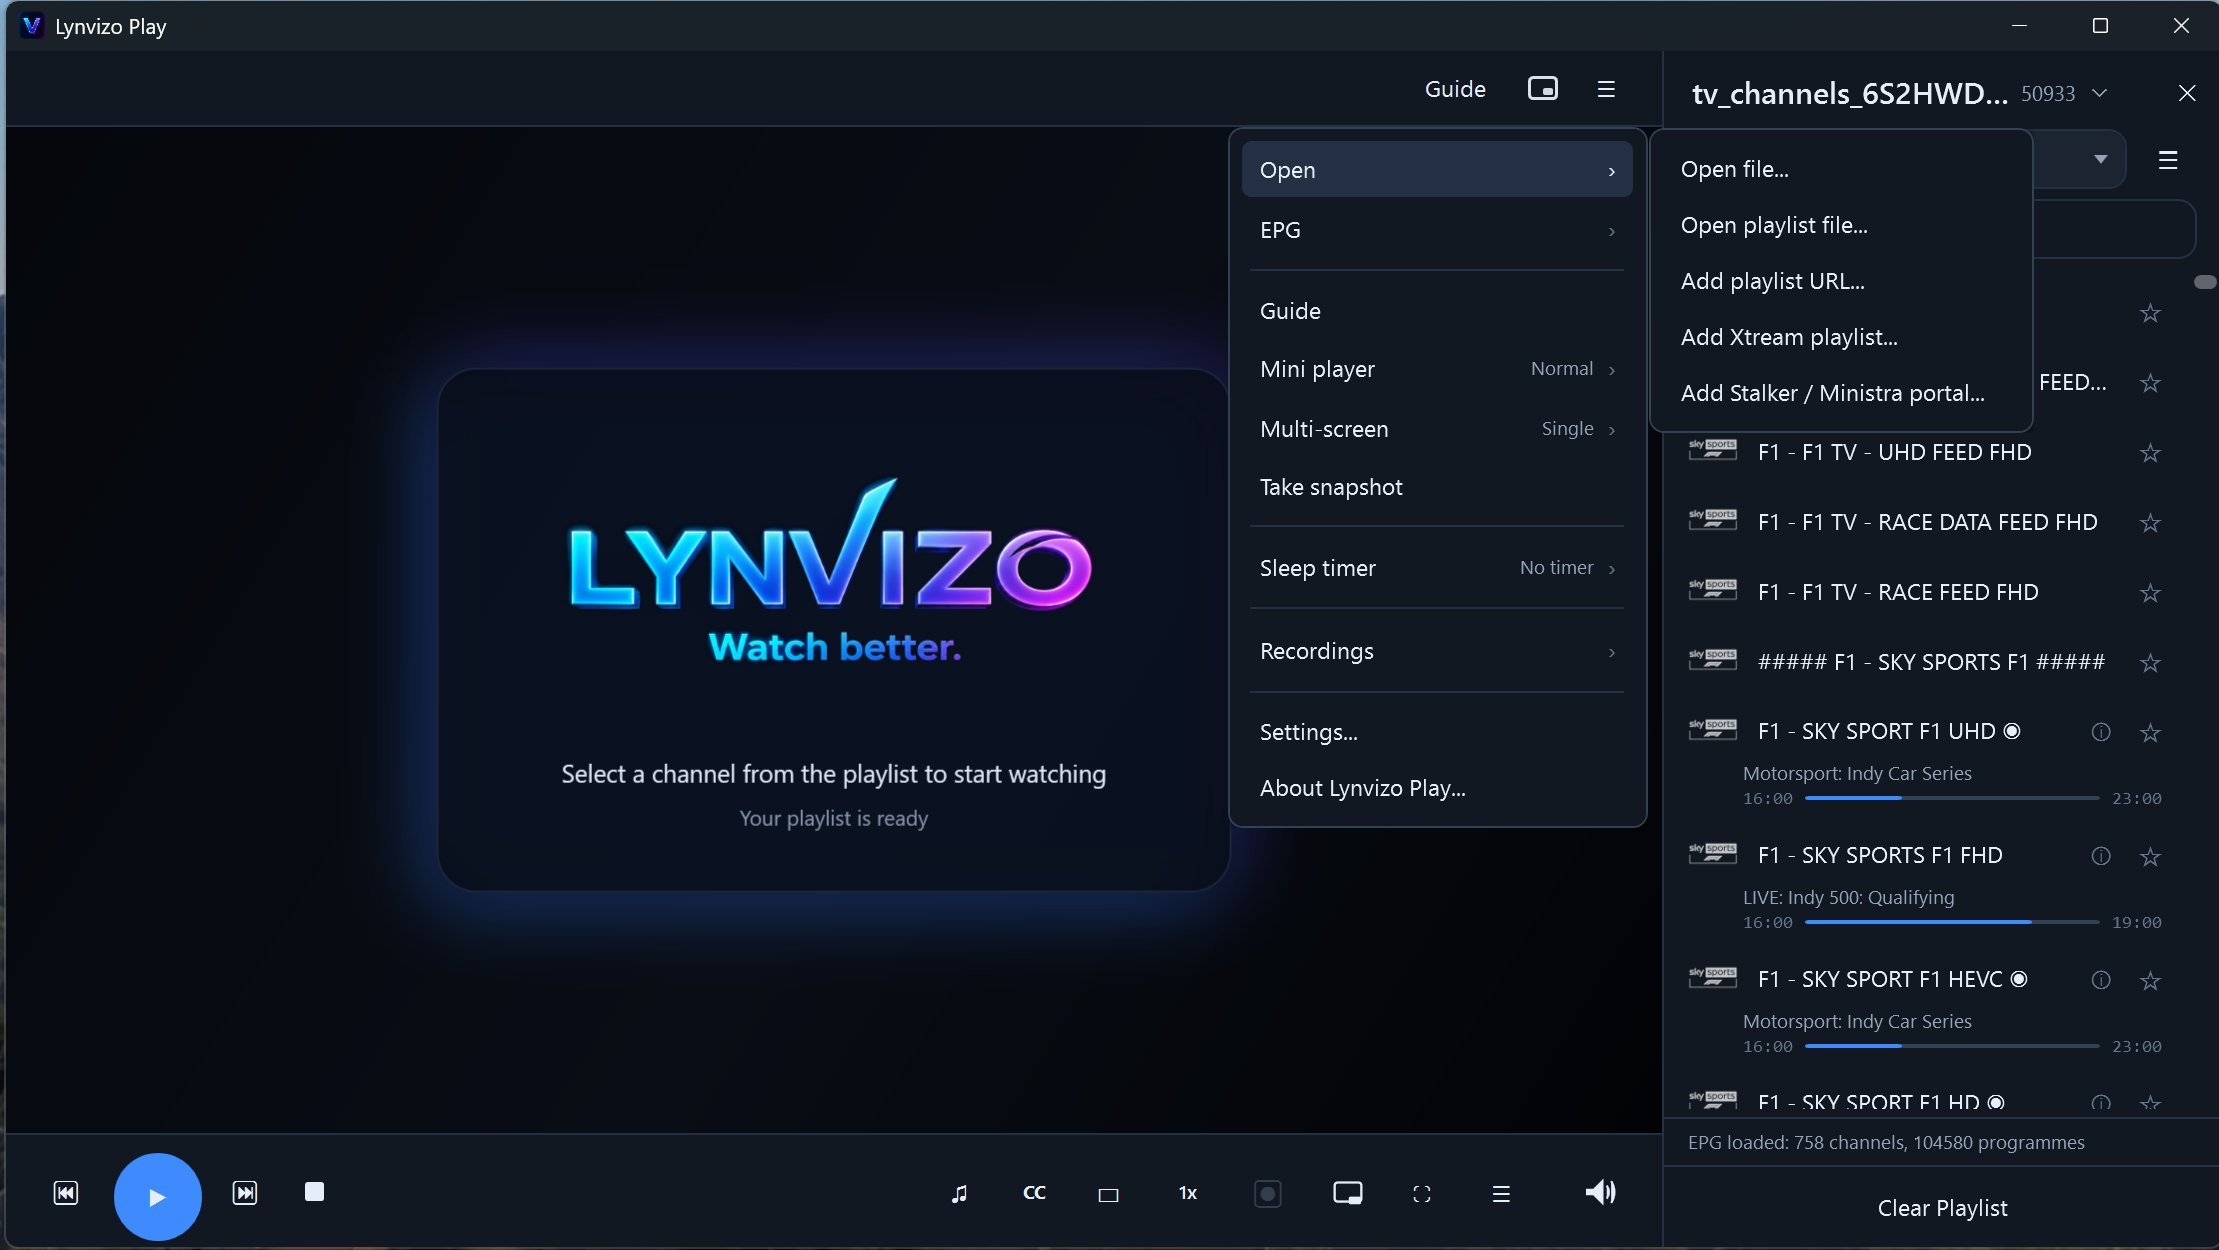The image size is (2219, 1250).
Task: Close the playlist side panel
Action: (2187, 93)
